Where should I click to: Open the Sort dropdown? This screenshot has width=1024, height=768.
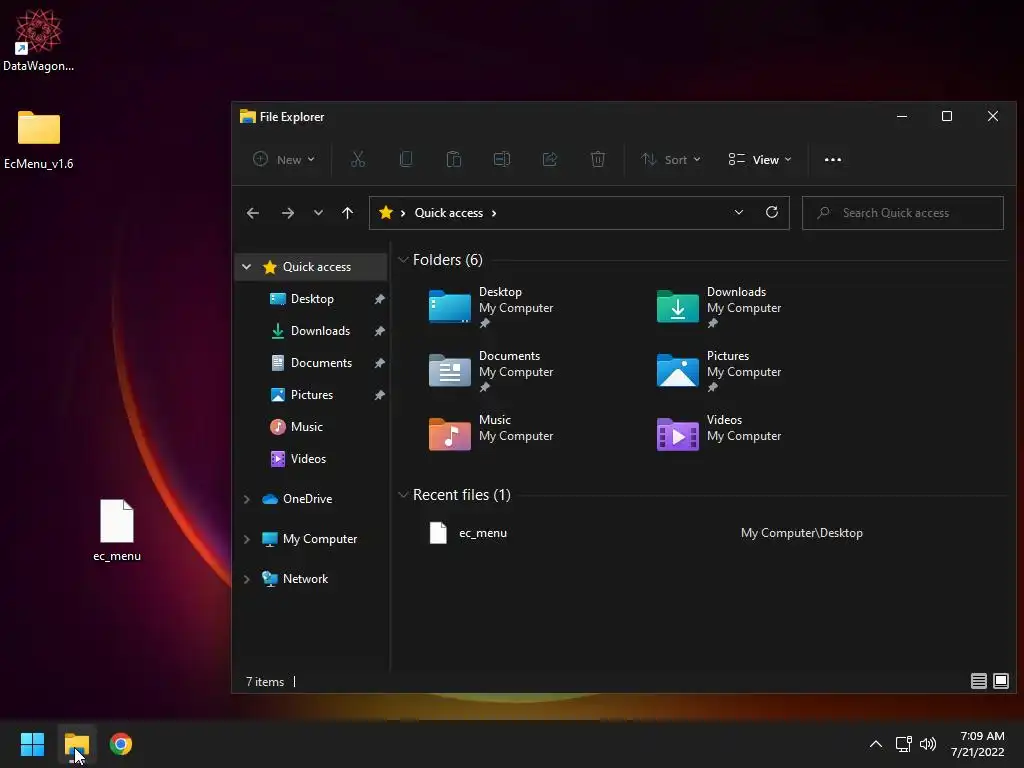click(x=671, y=159)
